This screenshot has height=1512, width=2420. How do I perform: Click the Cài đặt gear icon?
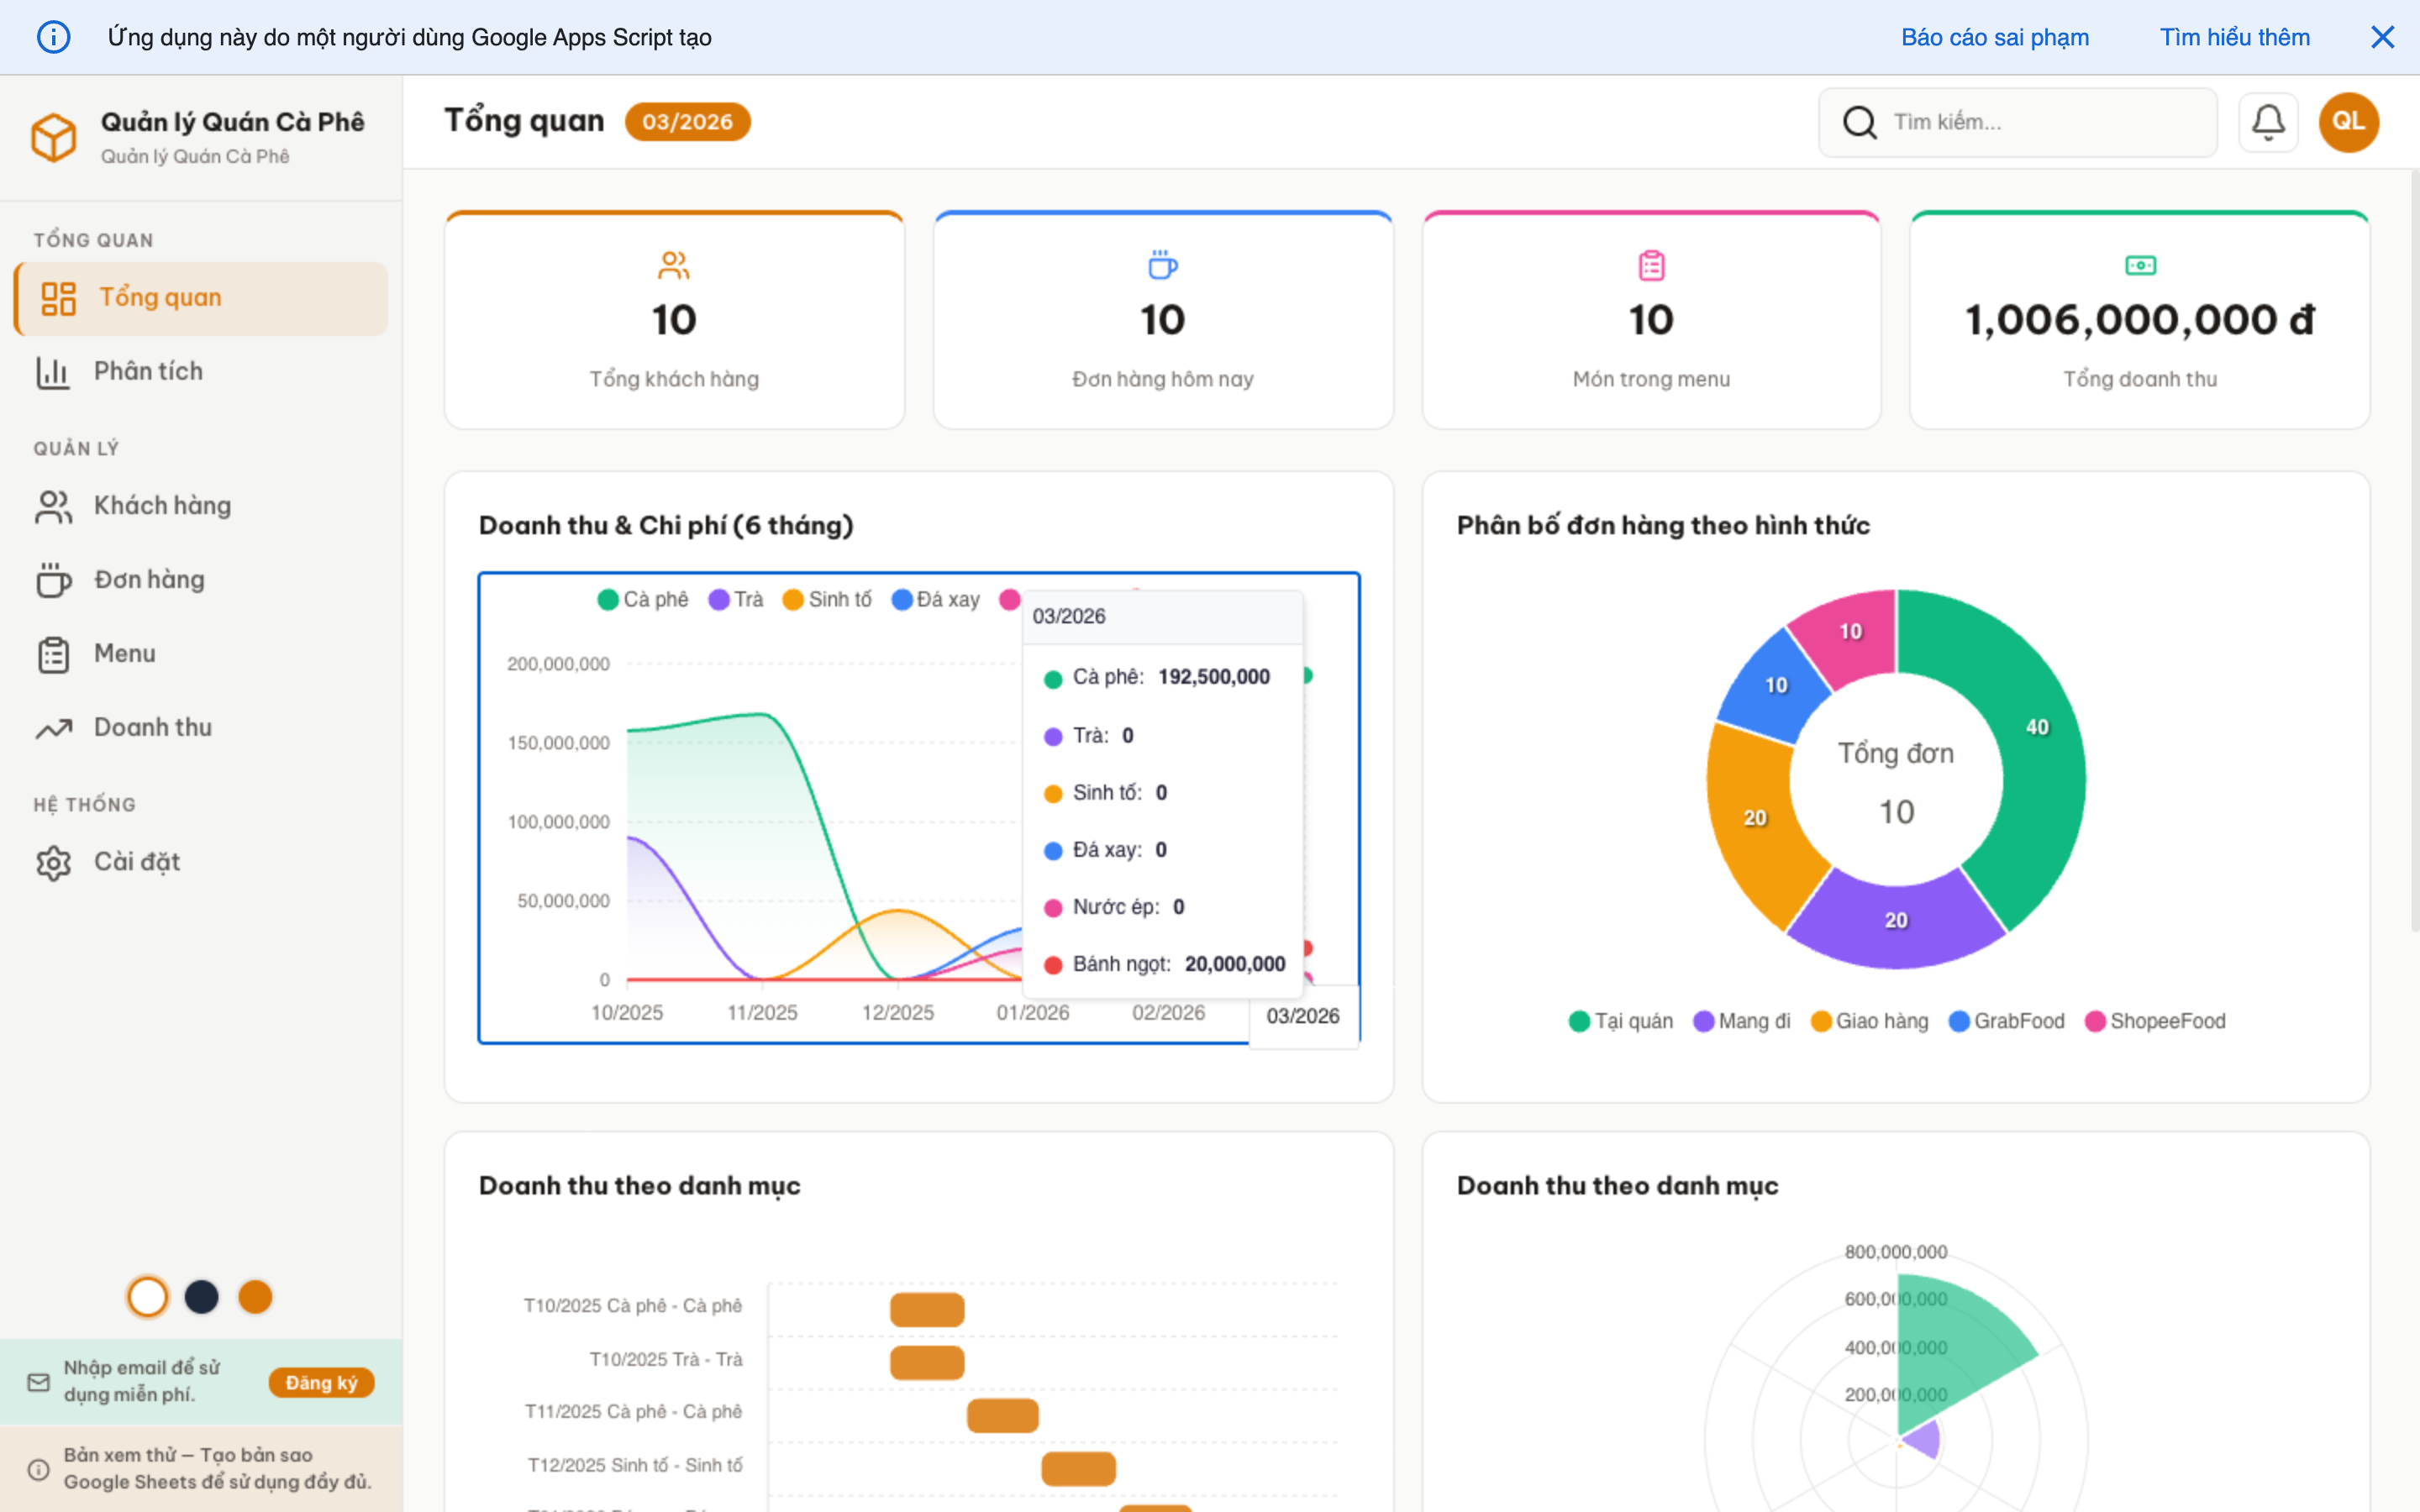(53, 862)
